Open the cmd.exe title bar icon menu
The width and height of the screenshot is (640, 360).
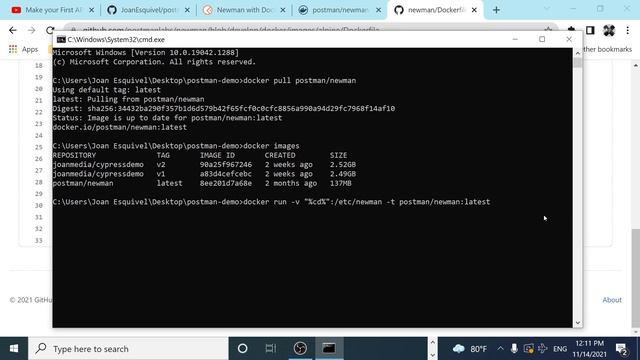[61, 40]
